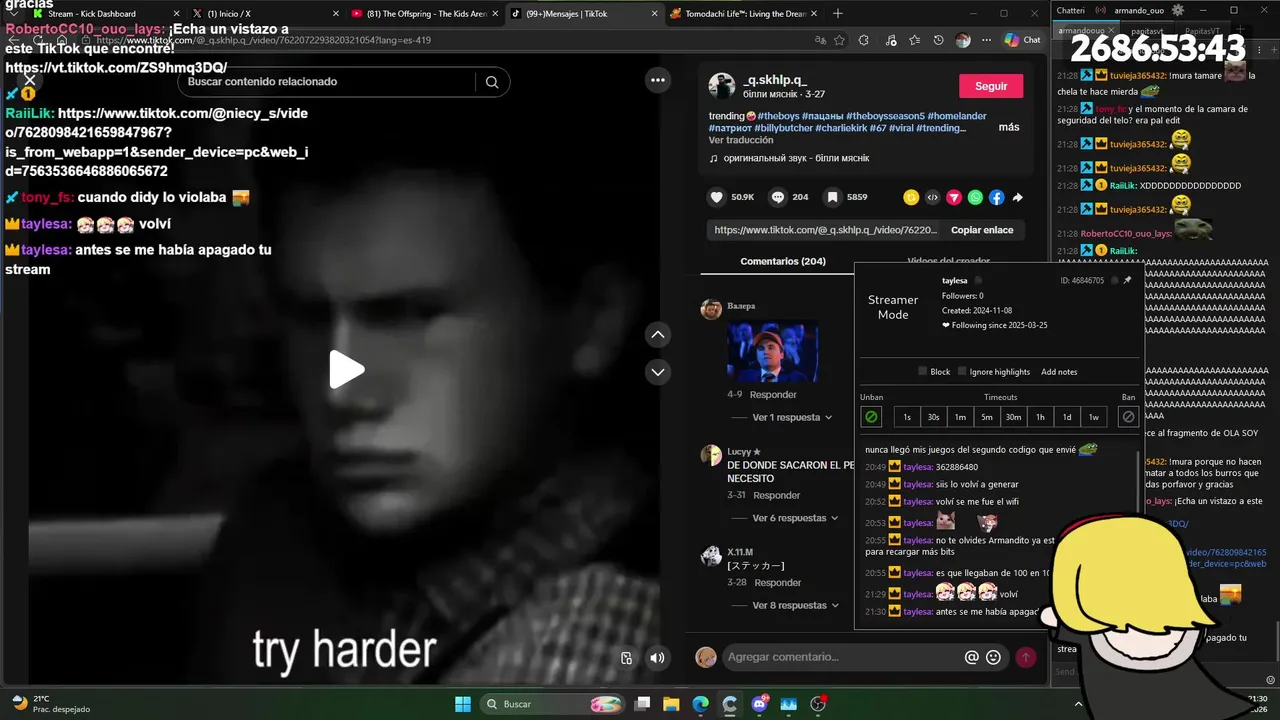This screenshot has width=1280, height=720.
Task: Toggle the Ignore highlights checkbox
Action: (962, 371)
